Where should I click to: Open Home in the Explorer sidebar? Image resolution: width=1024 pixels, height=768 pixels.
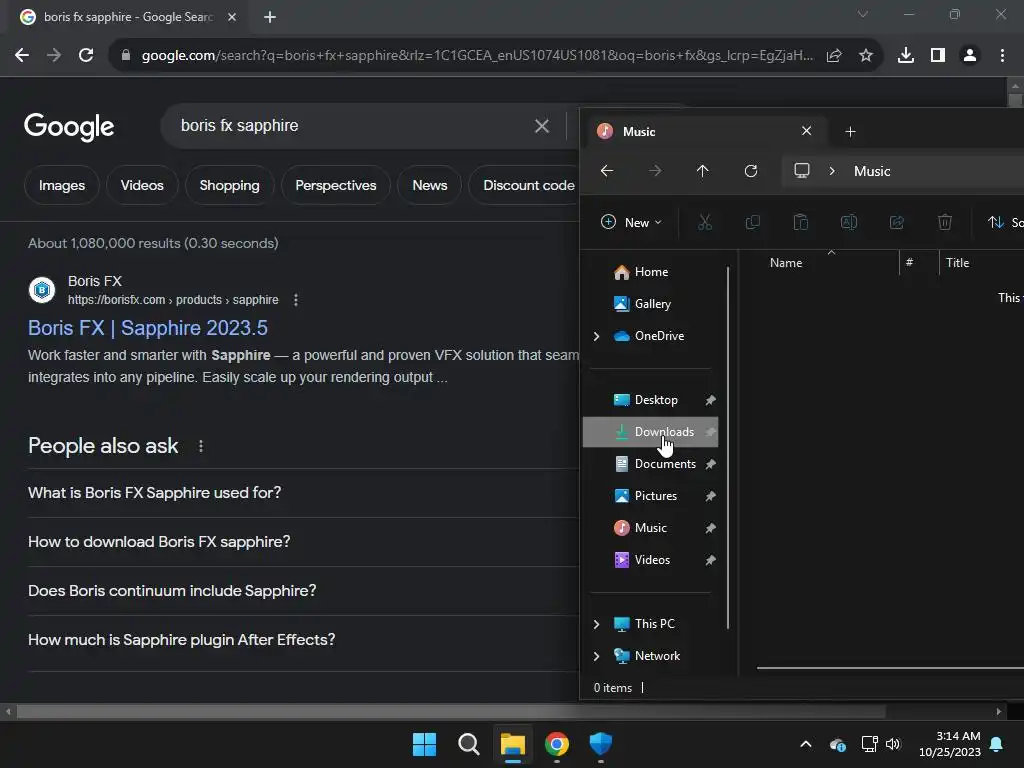(x=650, y=272)
